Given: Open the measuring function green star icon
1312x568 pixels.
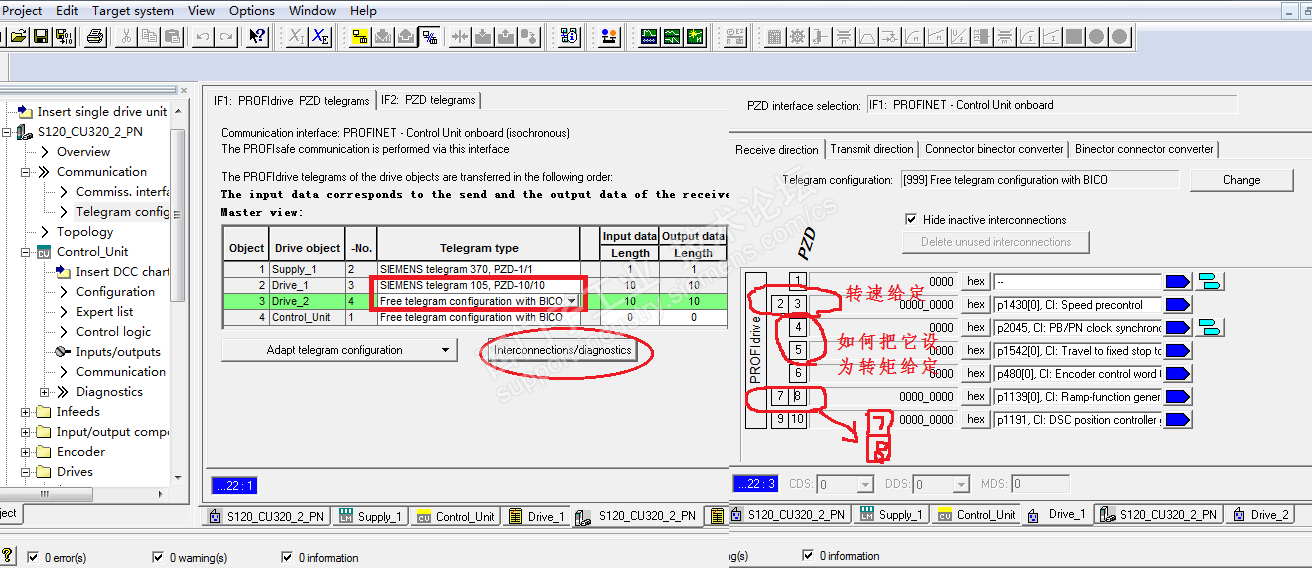Looking at the screenshot, I should pos(695,37).
